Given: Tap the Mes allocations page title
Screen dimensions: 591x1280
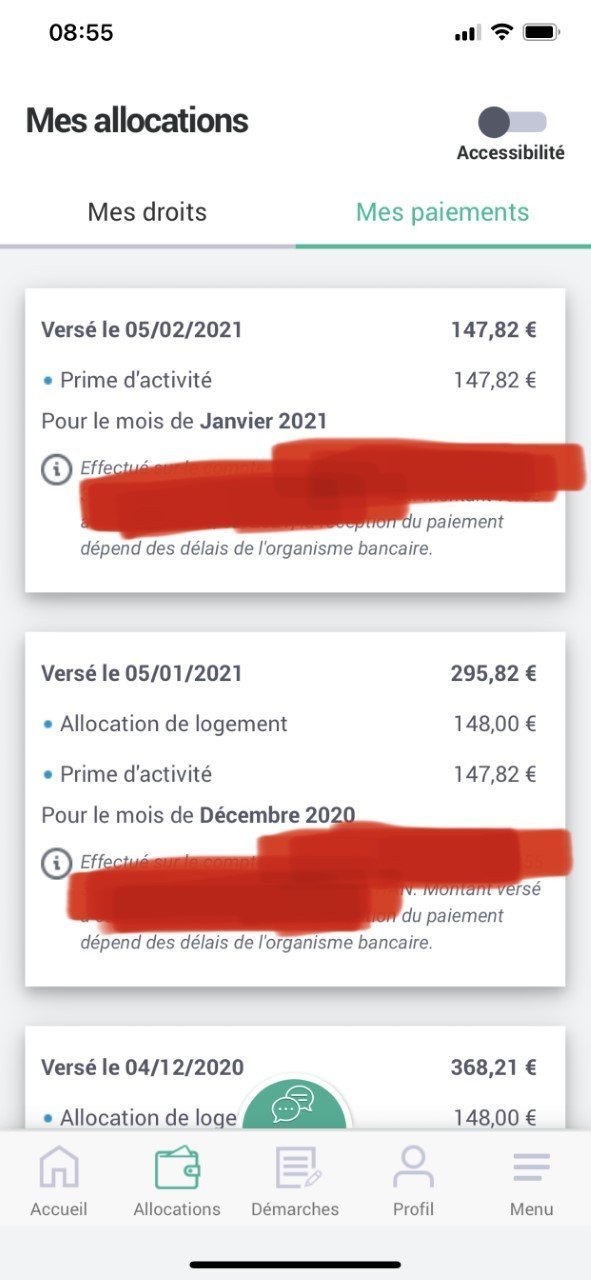Looking at the screenshot, I should pyautogui.click(x=137, y=121).
